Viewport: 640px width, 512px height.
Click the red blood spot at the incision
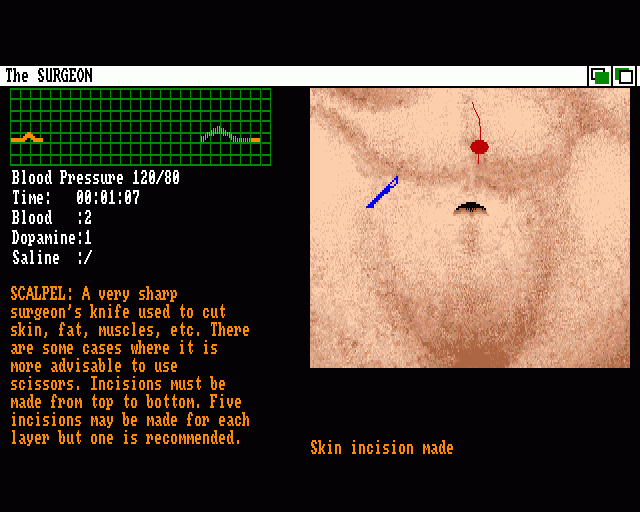coord(479,147)
